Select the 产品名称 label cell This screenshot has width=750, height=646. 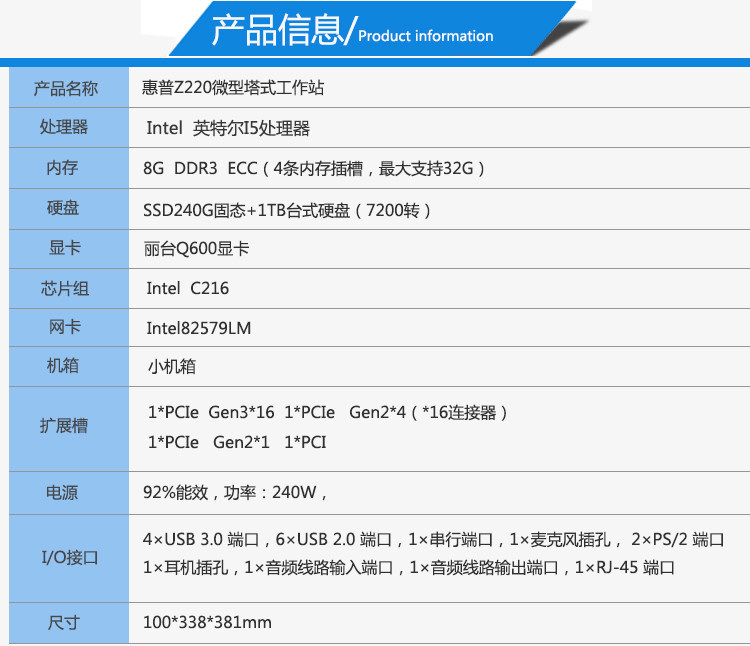(x=69, y=88)
